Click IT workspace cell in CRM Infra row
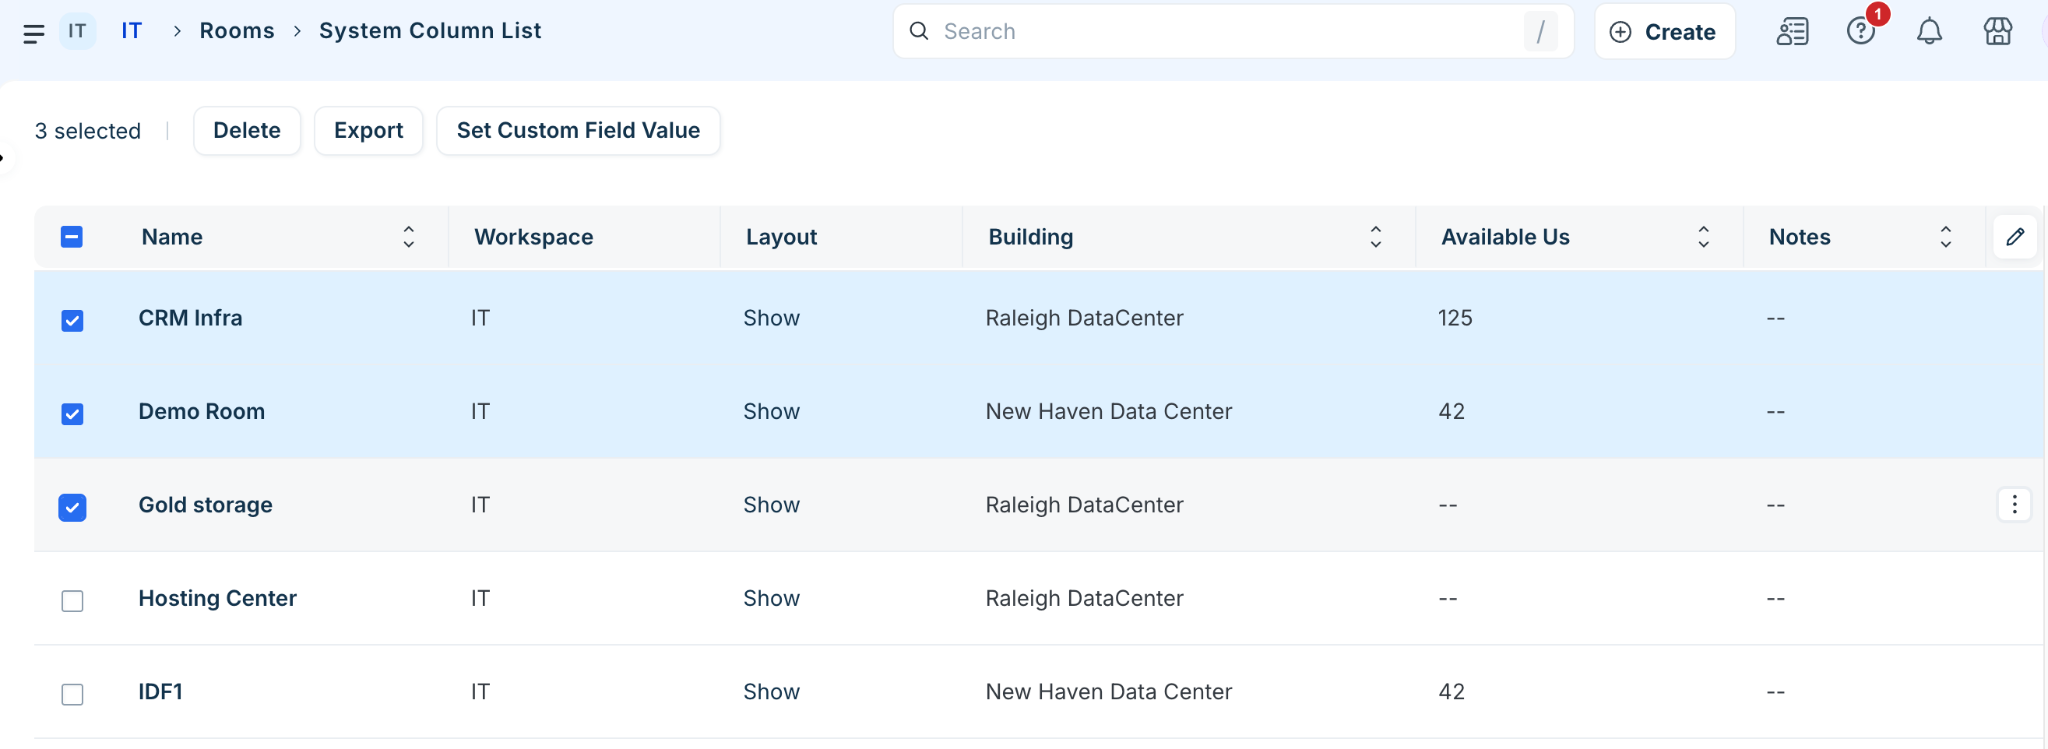 click(x=480, y=318)
